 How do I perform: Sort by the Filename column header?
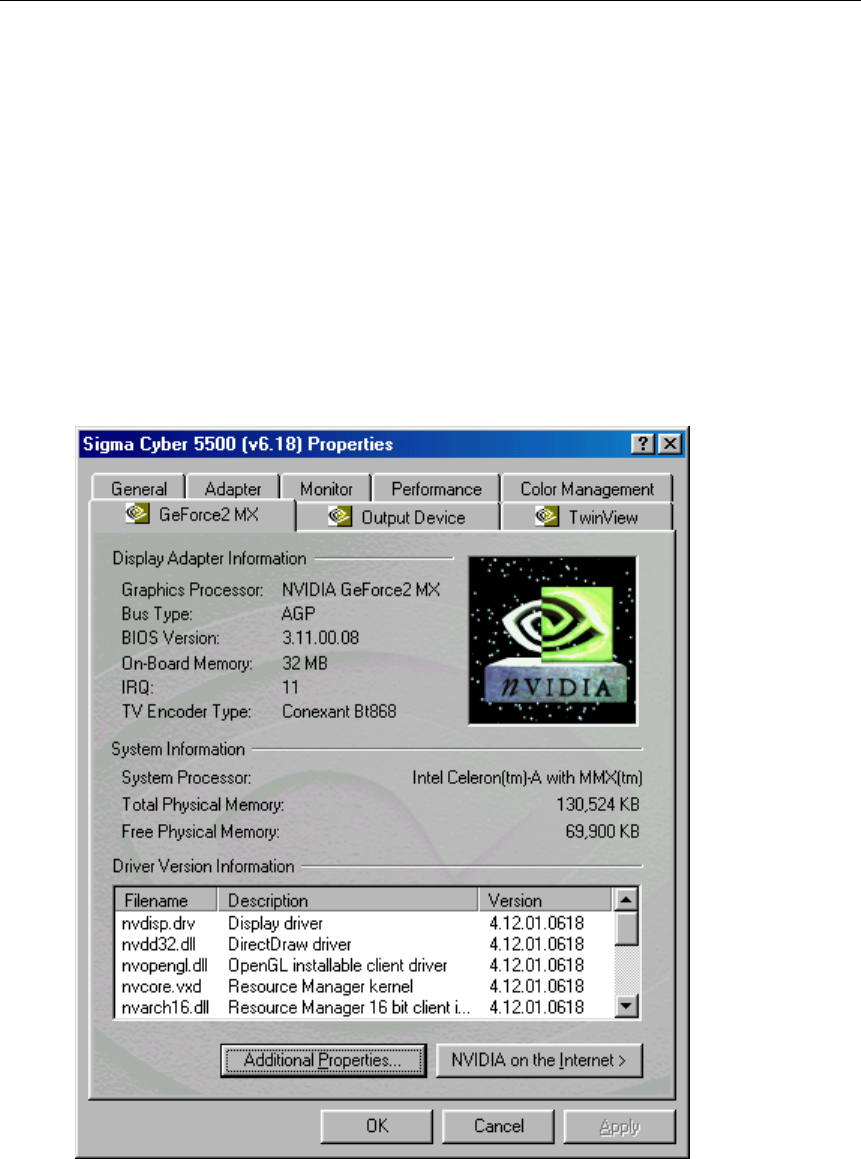[166, 900]
